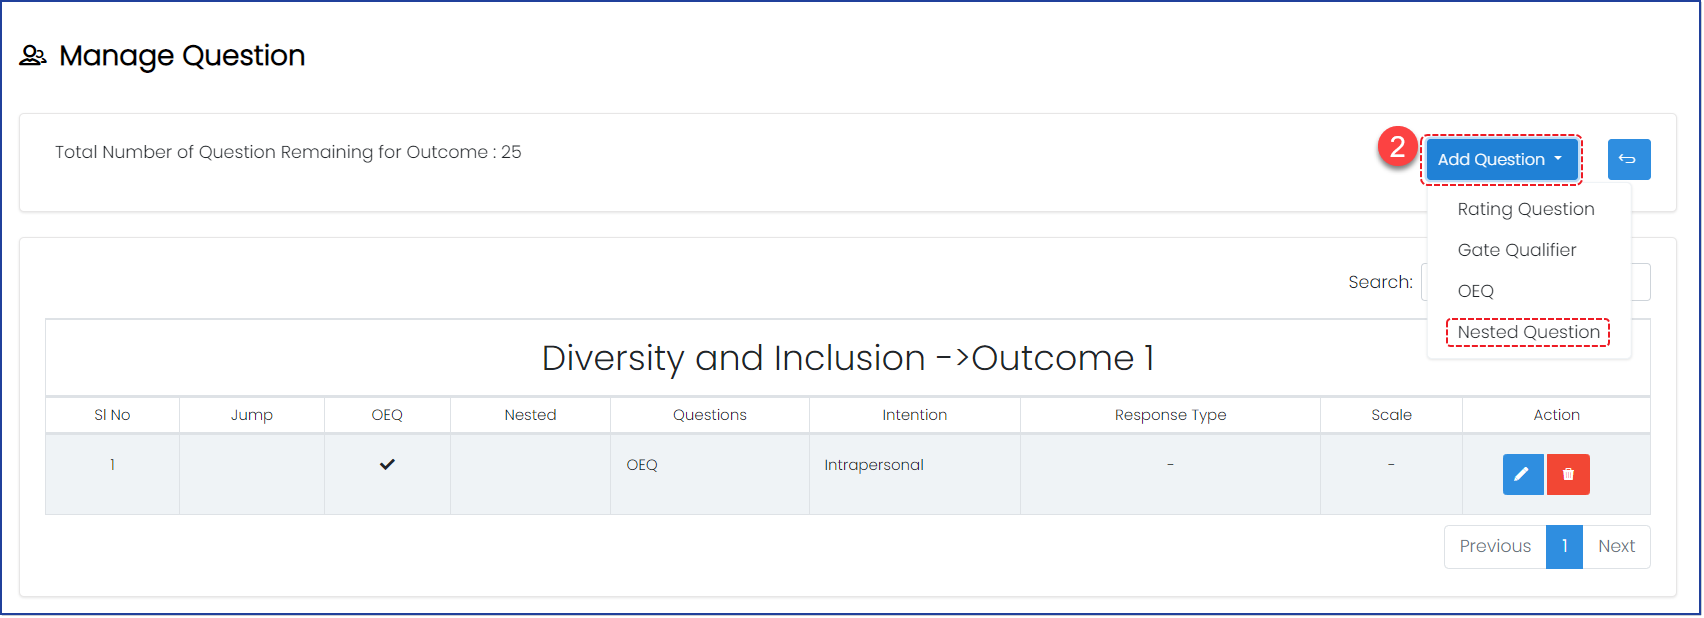Click the users icon beside Manage Question

pos(33,56)
